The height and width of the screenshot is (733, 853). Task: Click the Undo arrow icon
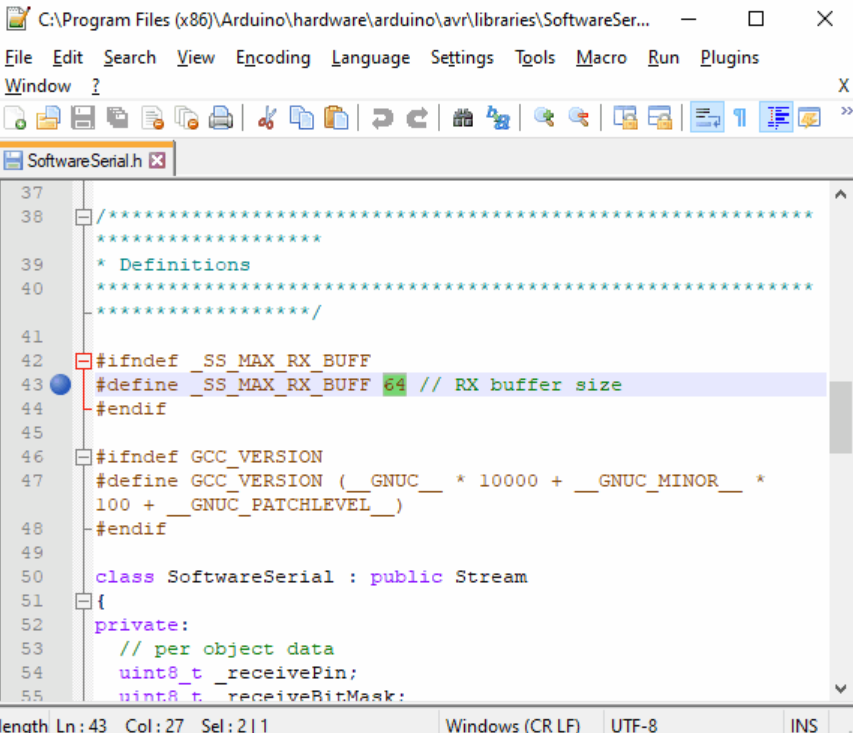point(382,118)
